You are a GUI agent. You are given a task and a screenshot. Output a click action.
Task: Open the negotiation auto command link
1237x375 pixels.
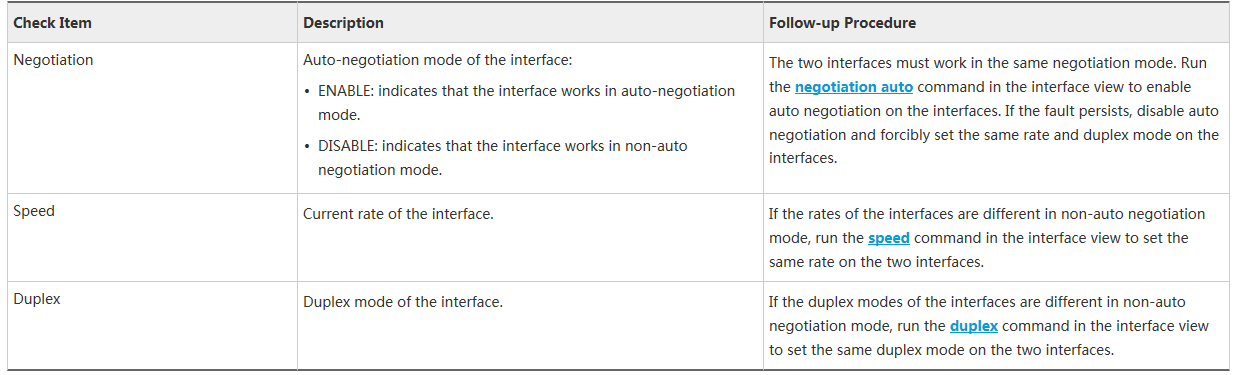point(854,87)
